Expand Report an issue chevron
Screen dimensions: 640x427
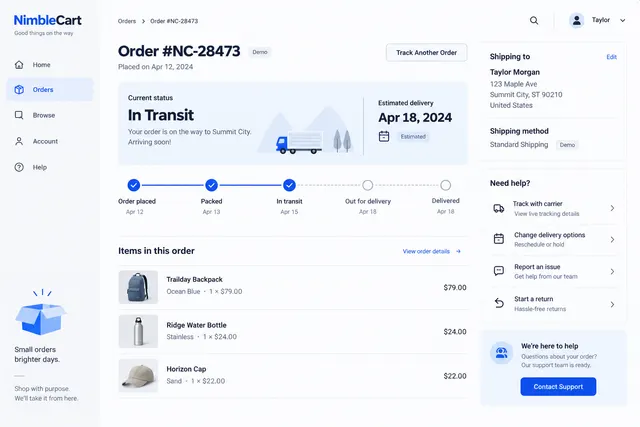pyautogui.click(x=612, y=271)
